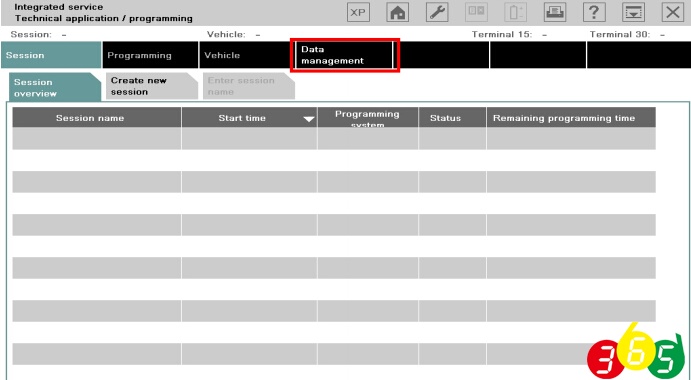Sort by Session name column header

coord(97,118)
